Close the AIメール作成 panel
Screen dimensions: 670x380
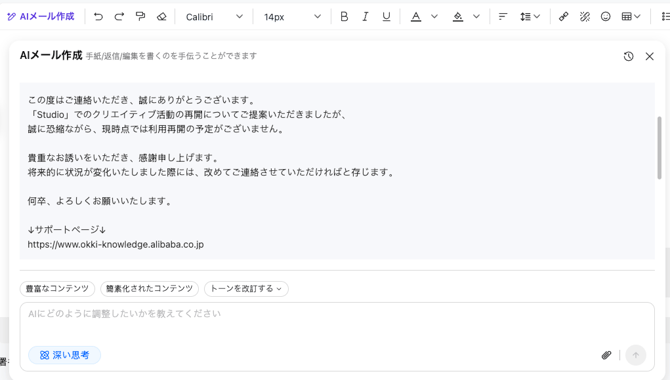pos(649,56)
